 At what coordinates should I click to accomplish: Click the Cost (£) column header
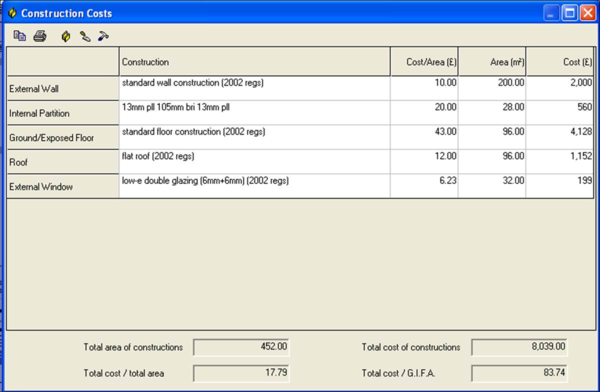point(560,62)
